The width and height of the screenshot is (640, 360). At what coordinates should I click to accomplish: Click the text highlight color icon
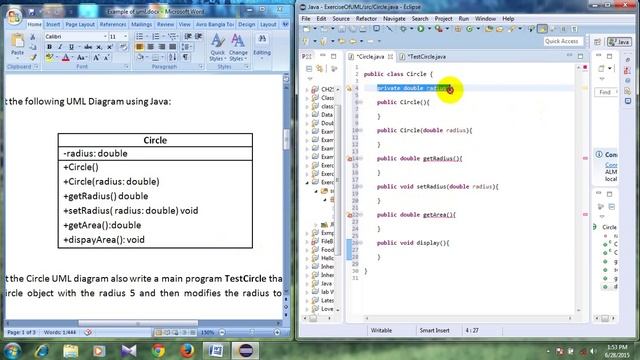pyautogui.click(x=49, y=58)
